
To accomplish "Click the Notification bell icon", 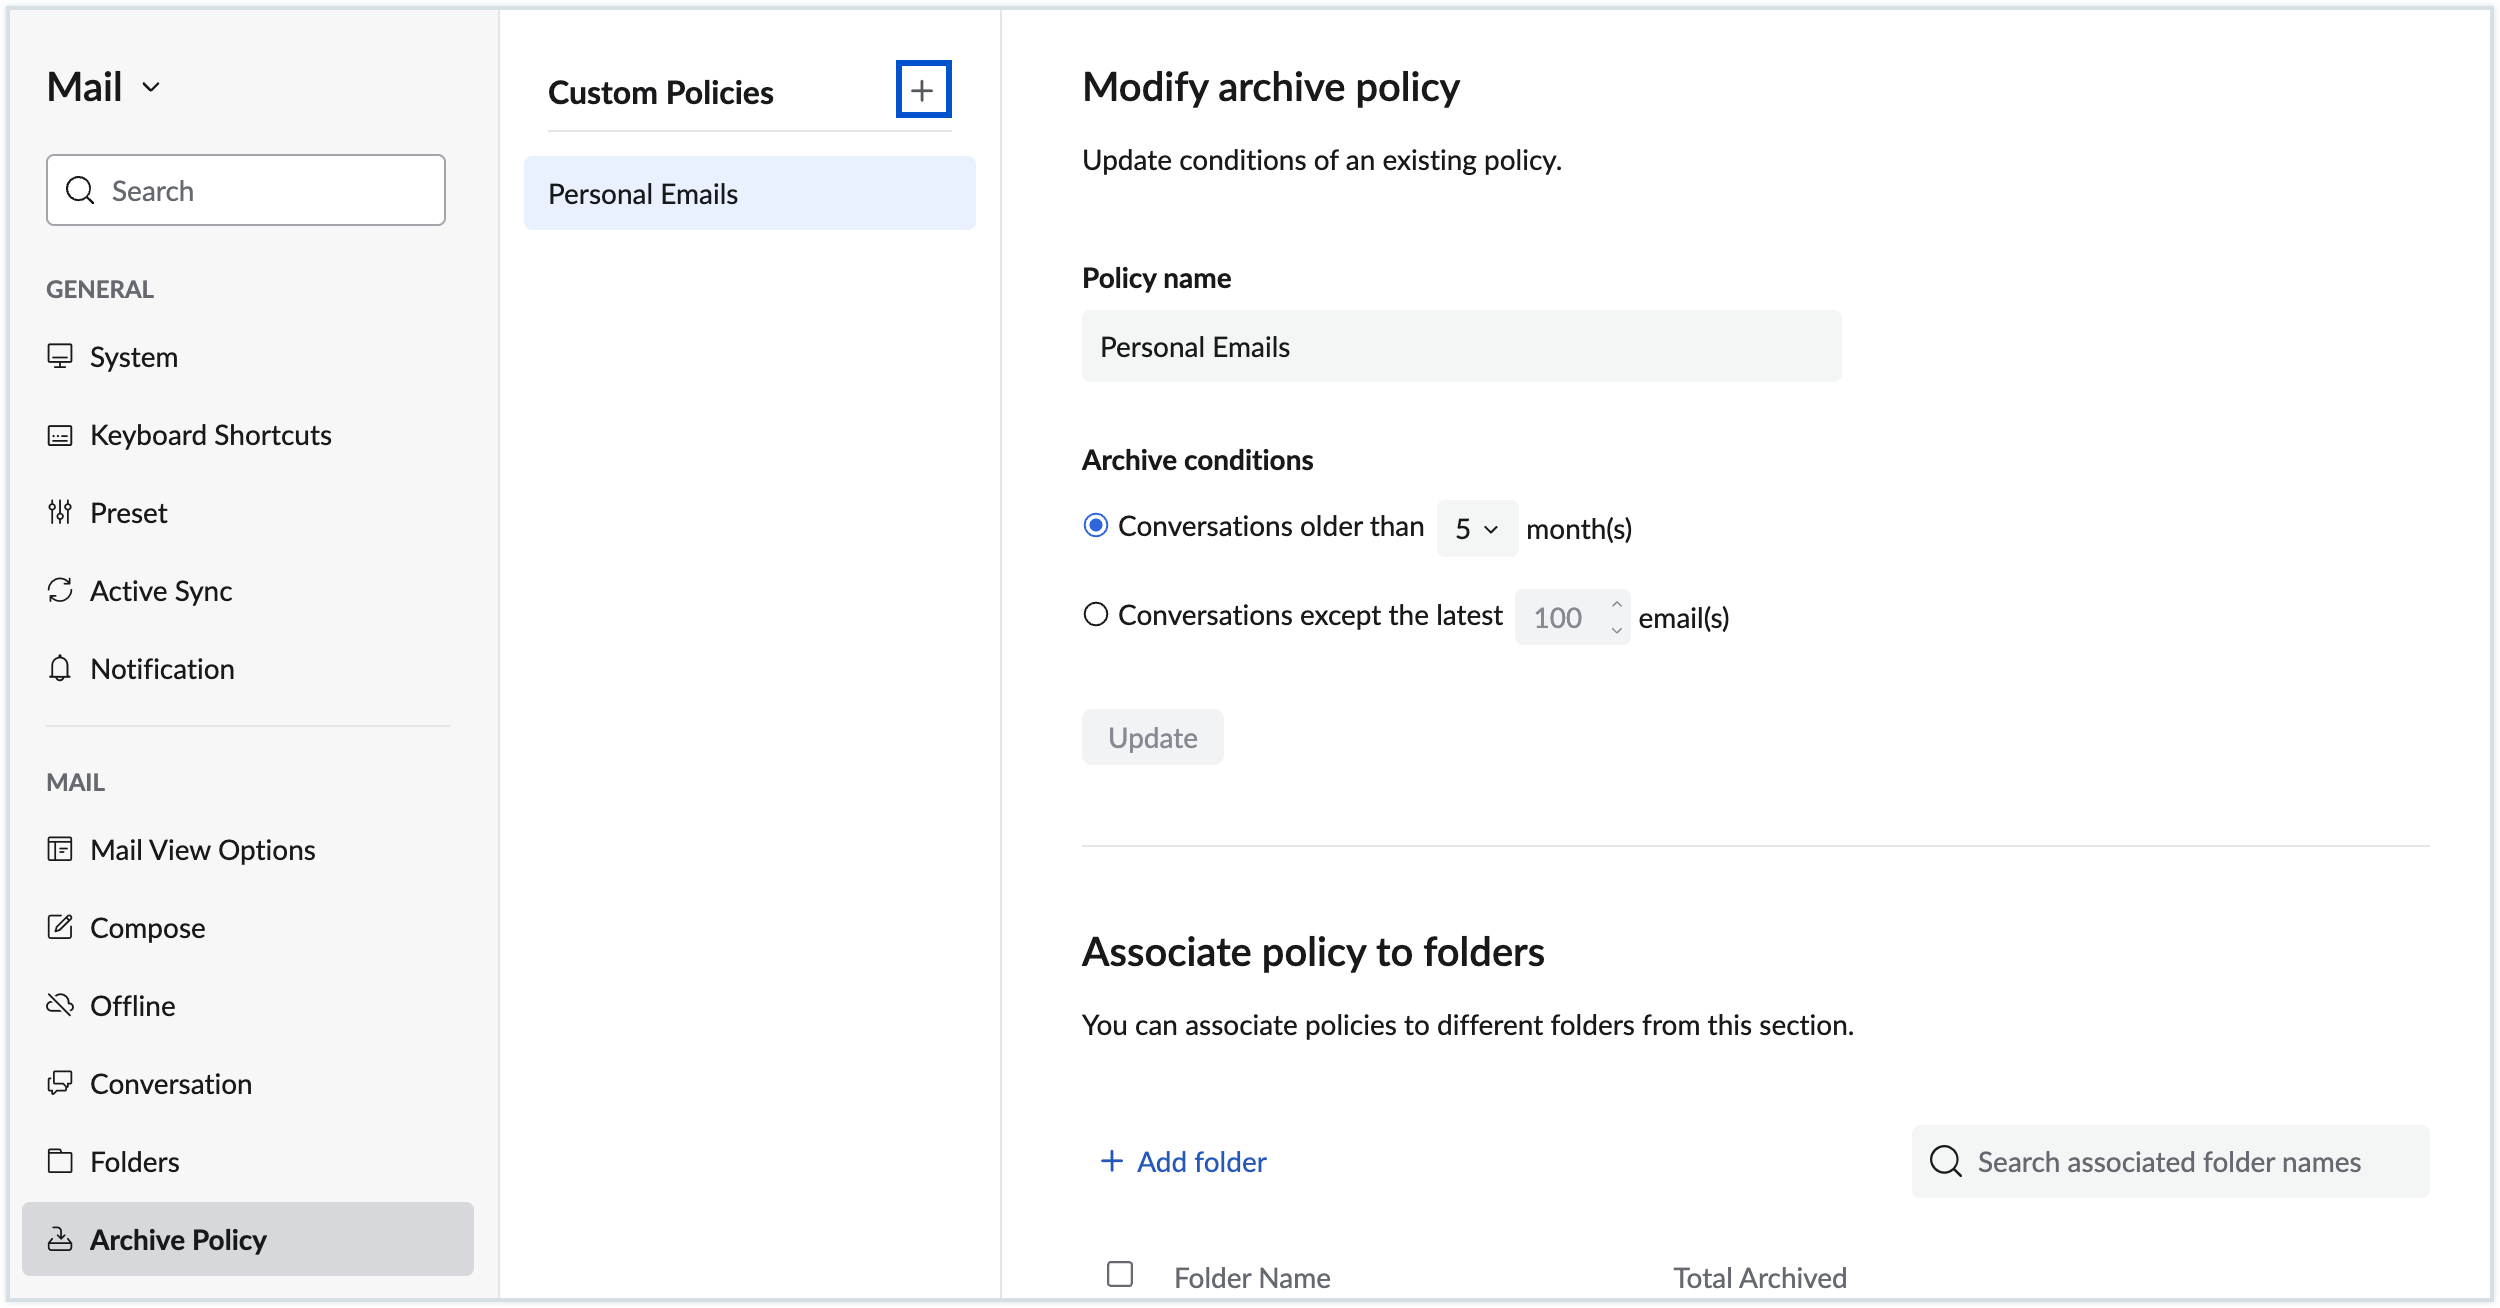I will click(60, 668).
